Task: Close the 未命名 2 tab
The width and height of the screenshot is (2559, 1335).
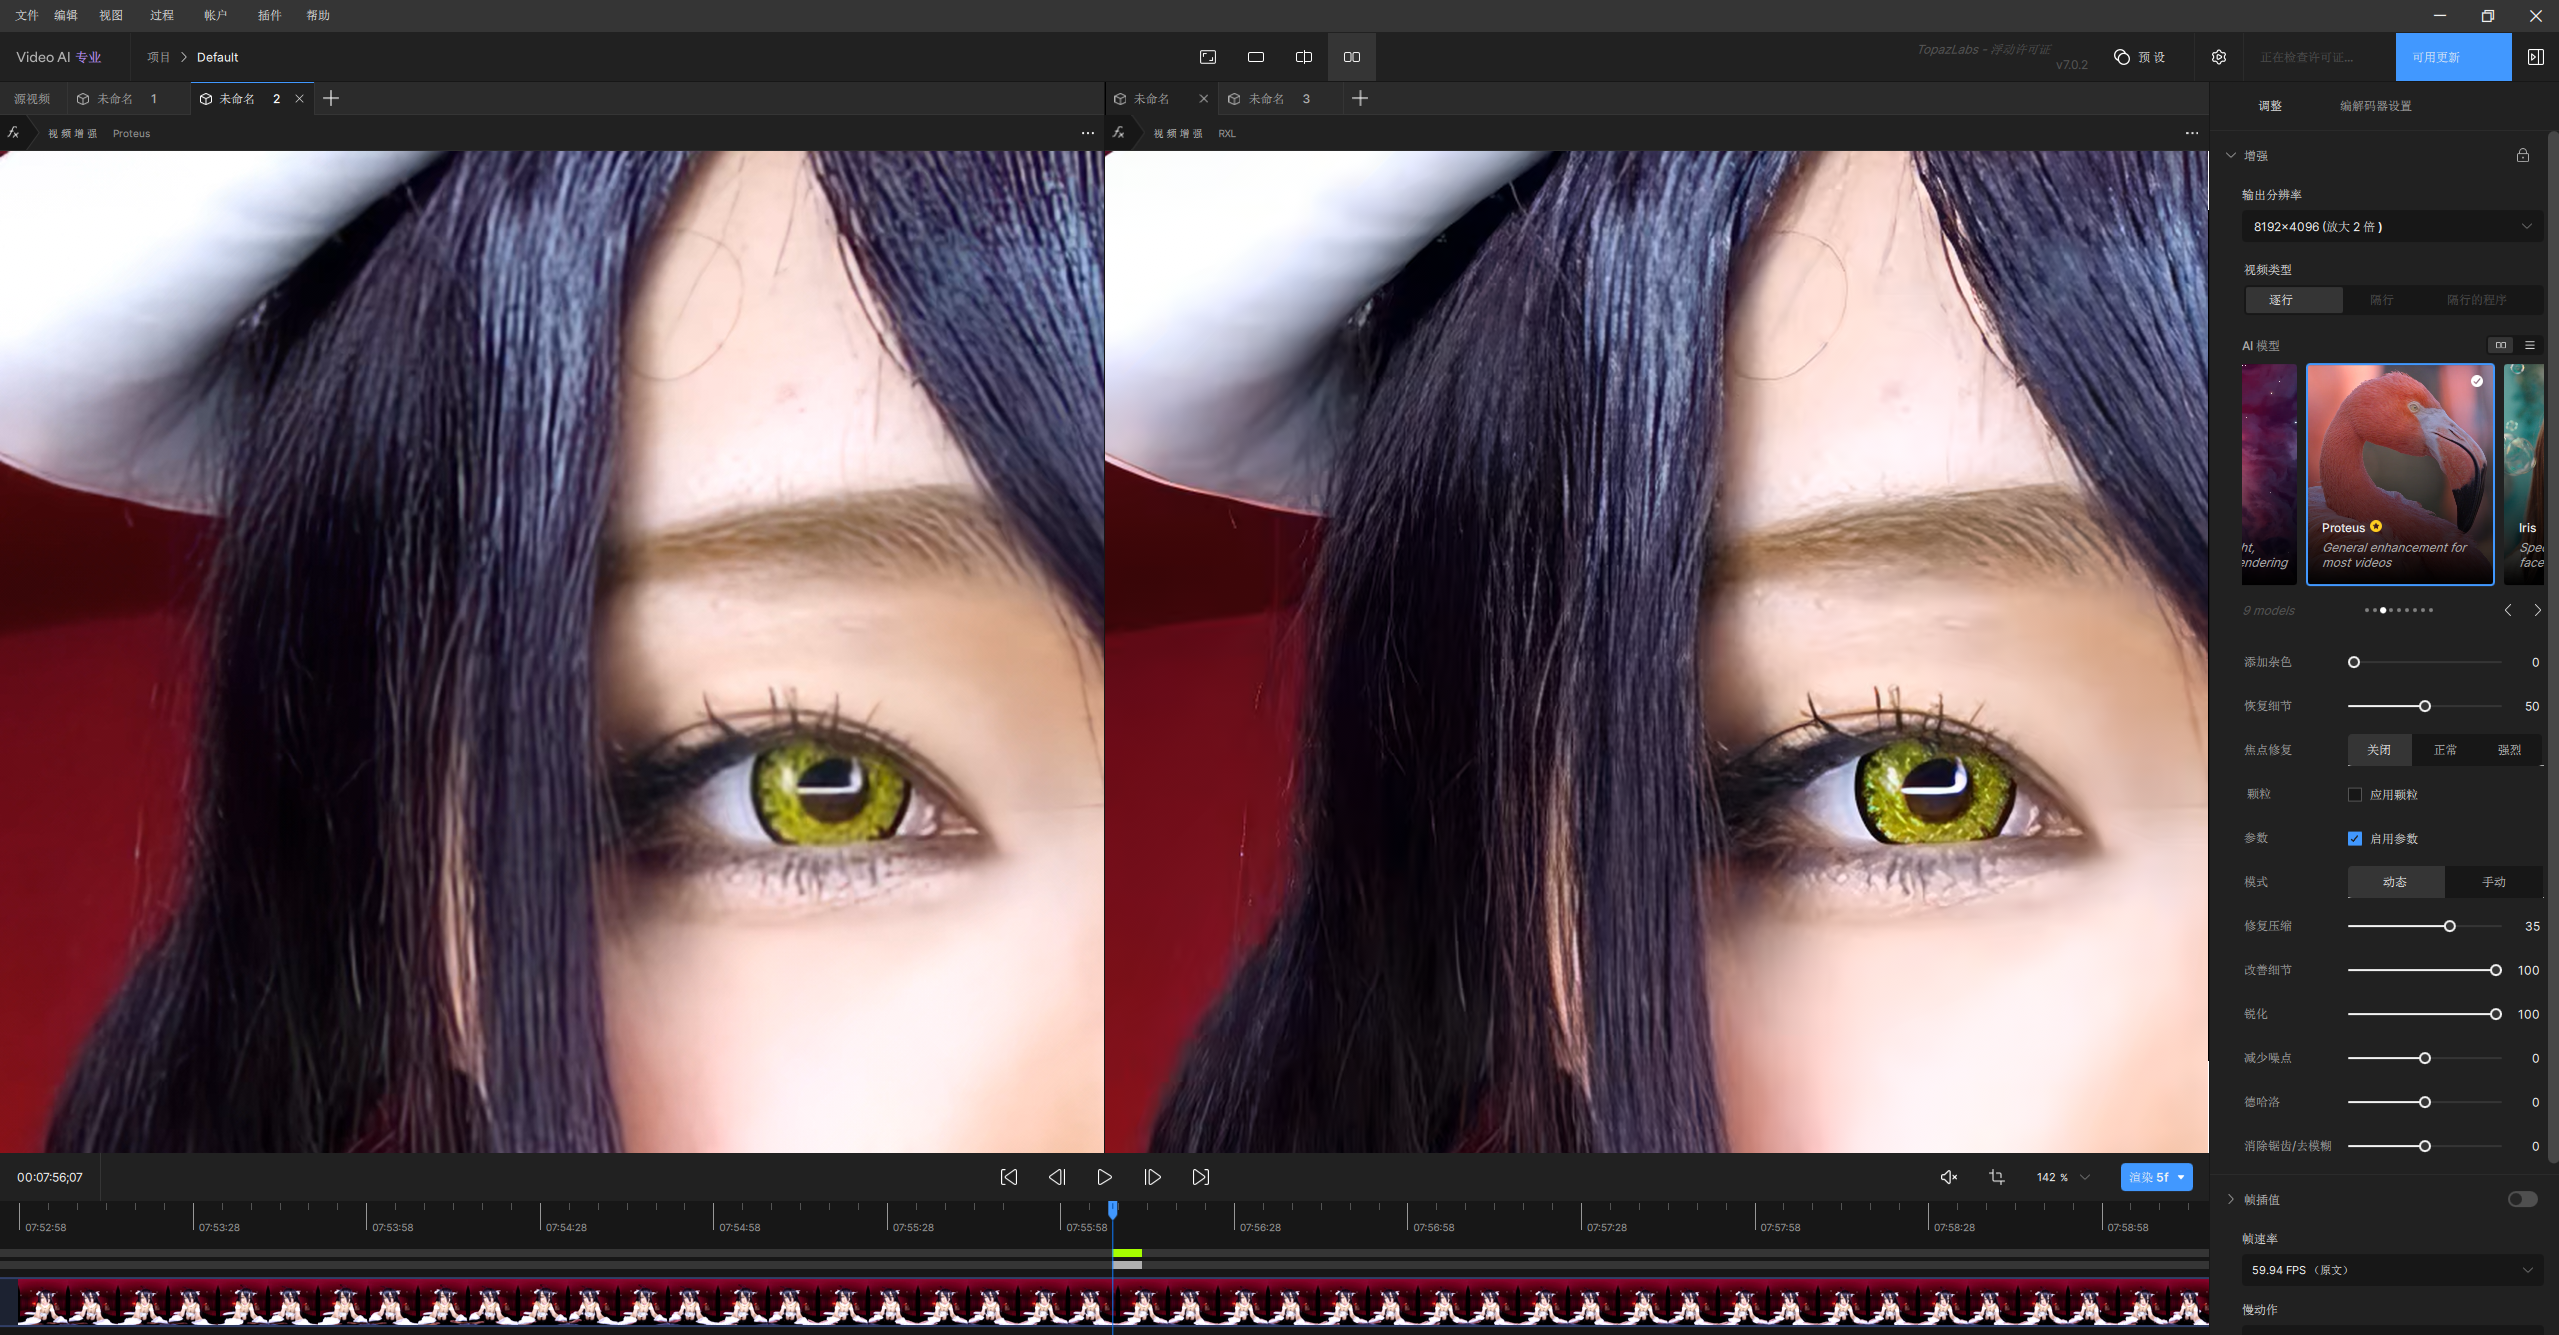Action: coord(299,99)
